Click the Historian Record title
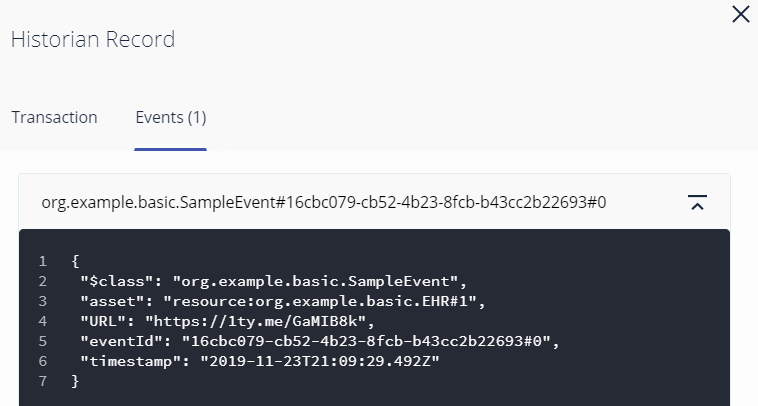Image resolution: width=758 pixels, height=406 pixels. 93,40
